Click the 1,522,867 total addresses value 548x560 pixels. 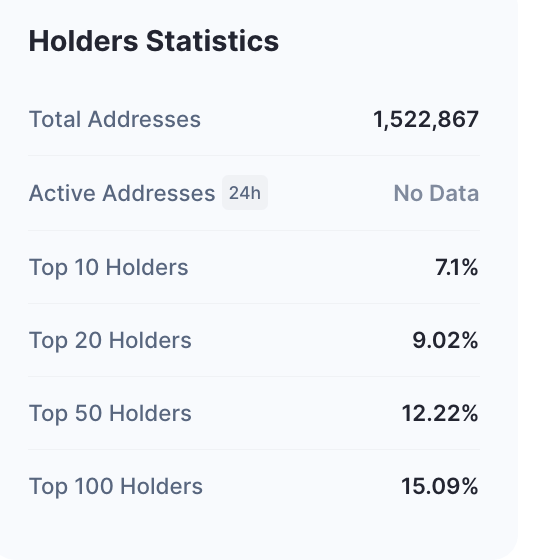point(426,119)
